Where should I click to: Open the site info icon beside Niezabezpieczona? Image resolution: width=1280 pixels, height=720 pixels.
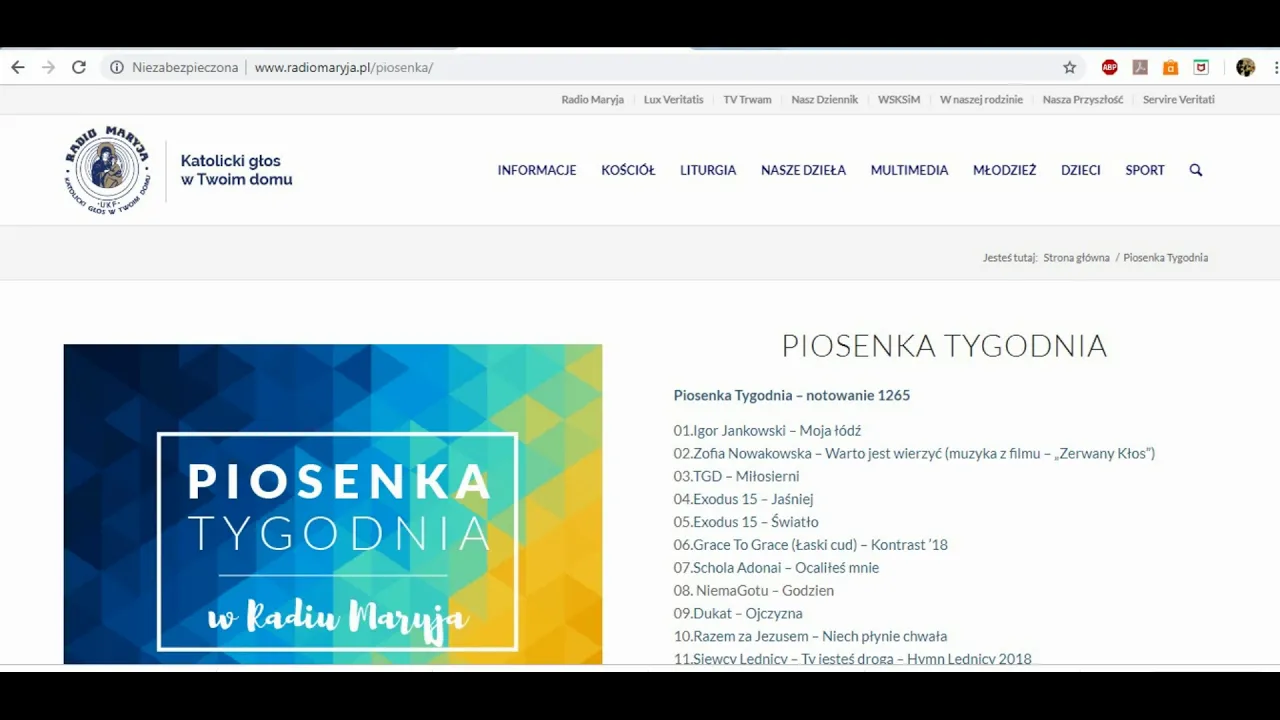[117, 67]
